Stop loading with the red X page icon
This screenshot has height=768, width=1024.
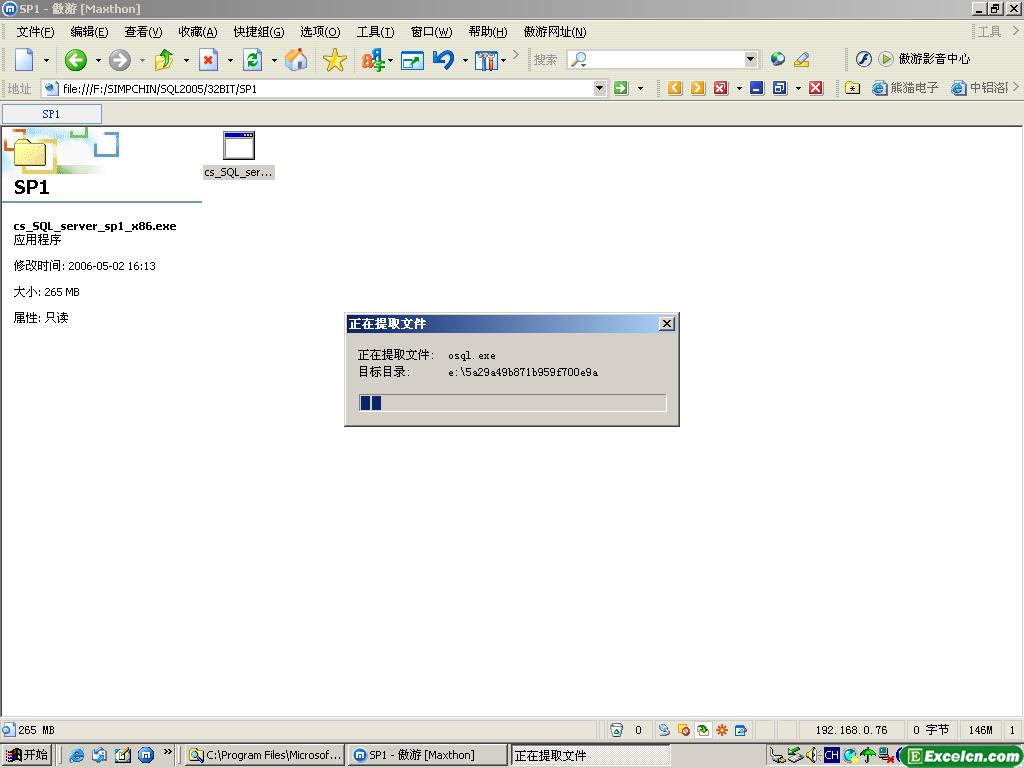click(x=208, y=60)
